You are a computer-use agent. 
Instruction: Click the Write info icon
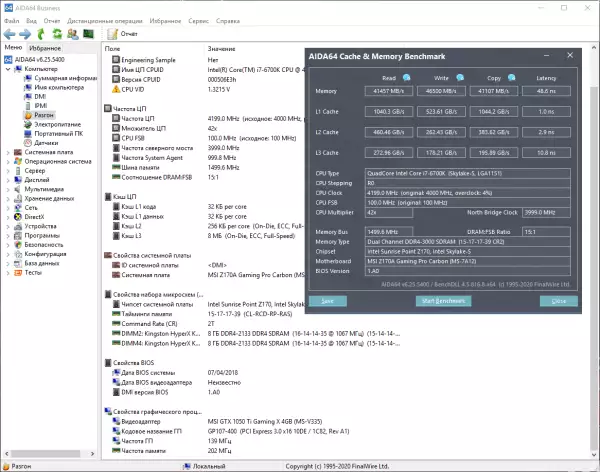coord(460,78)
